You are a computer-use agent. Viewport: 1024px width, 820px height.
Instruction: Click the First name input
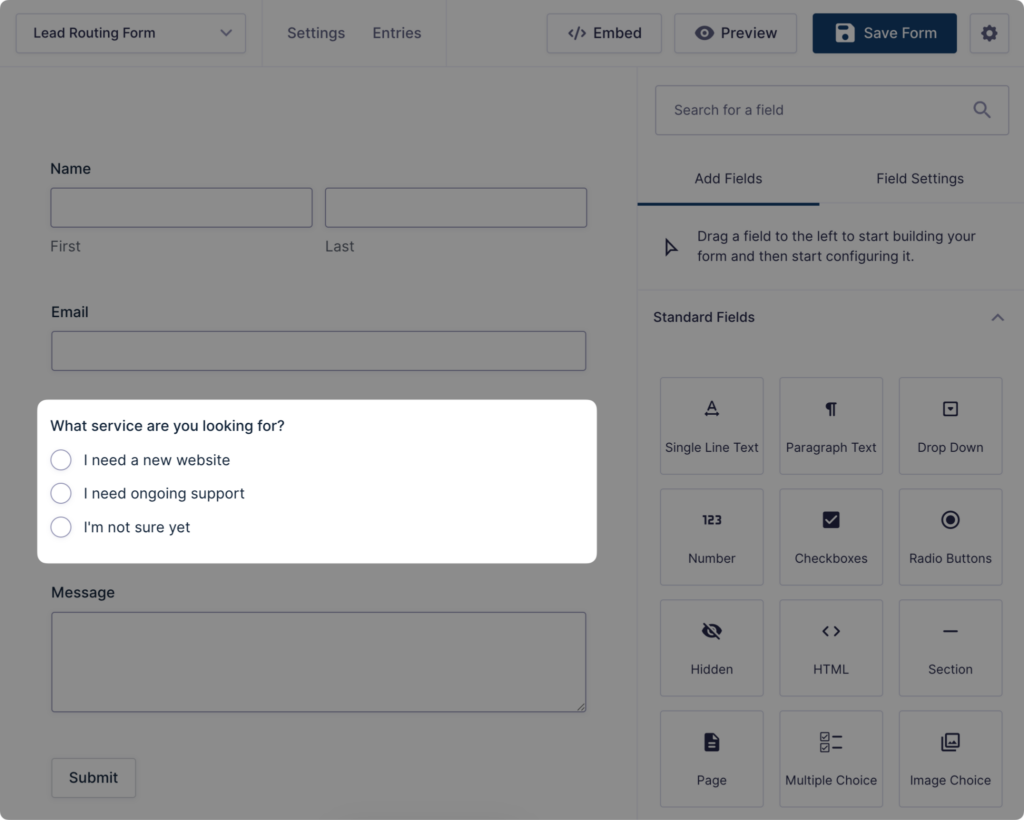[x=182, y=208]
